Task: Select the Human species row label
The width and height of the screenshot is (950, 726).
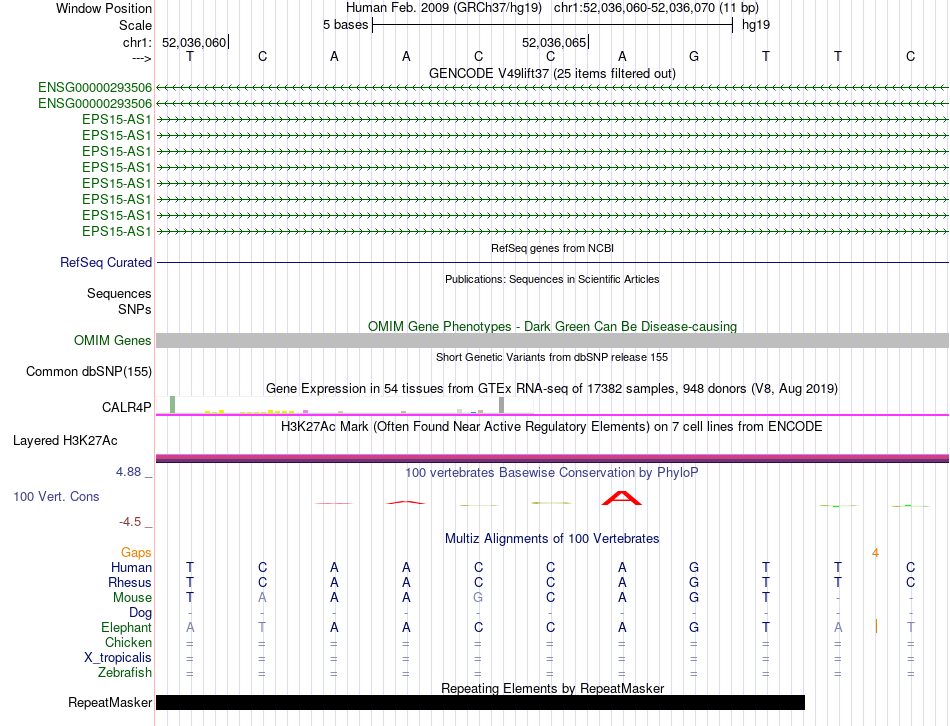Action: (131, 567)
